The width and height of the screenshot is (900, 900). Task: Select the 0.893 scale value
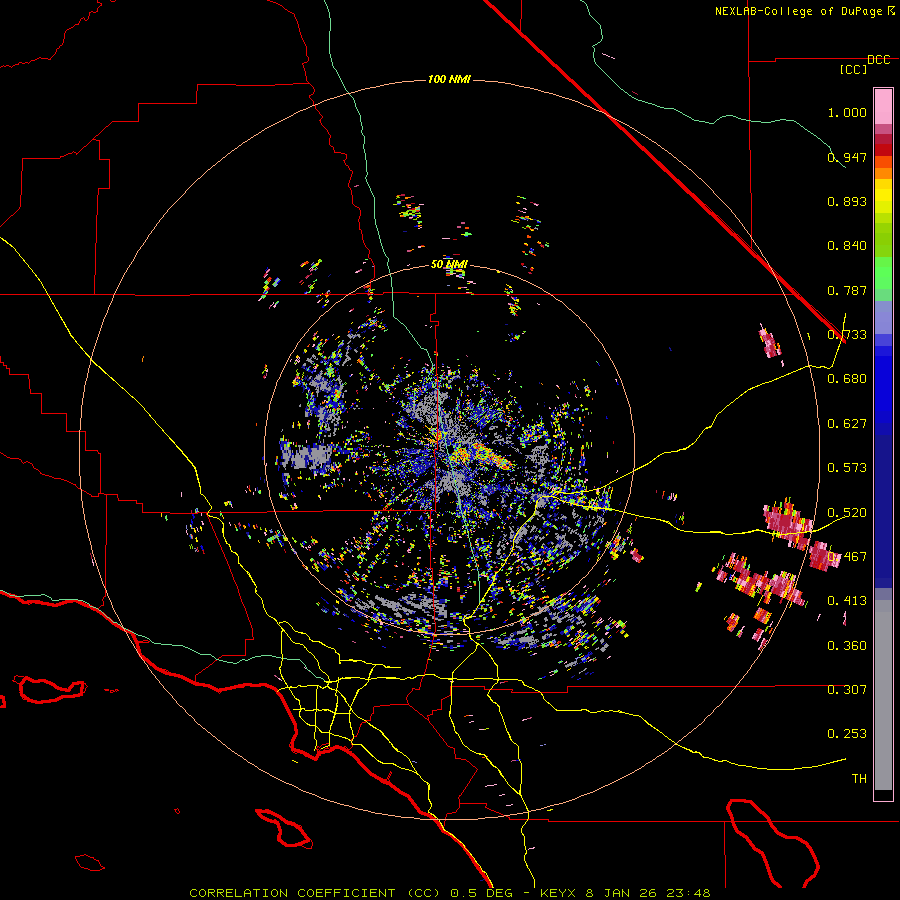(847, 201)
